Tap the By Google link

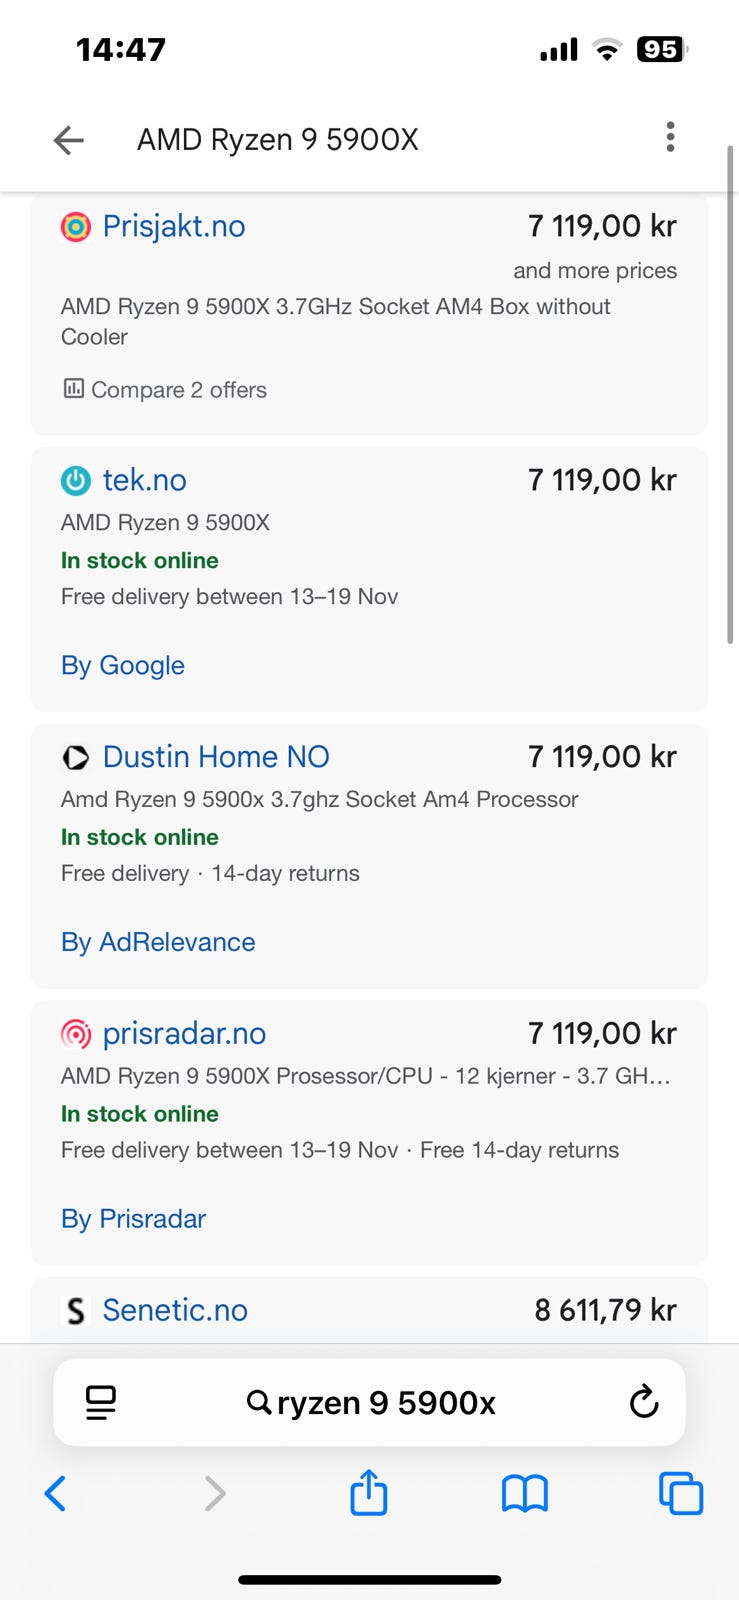tap(123, 666)
